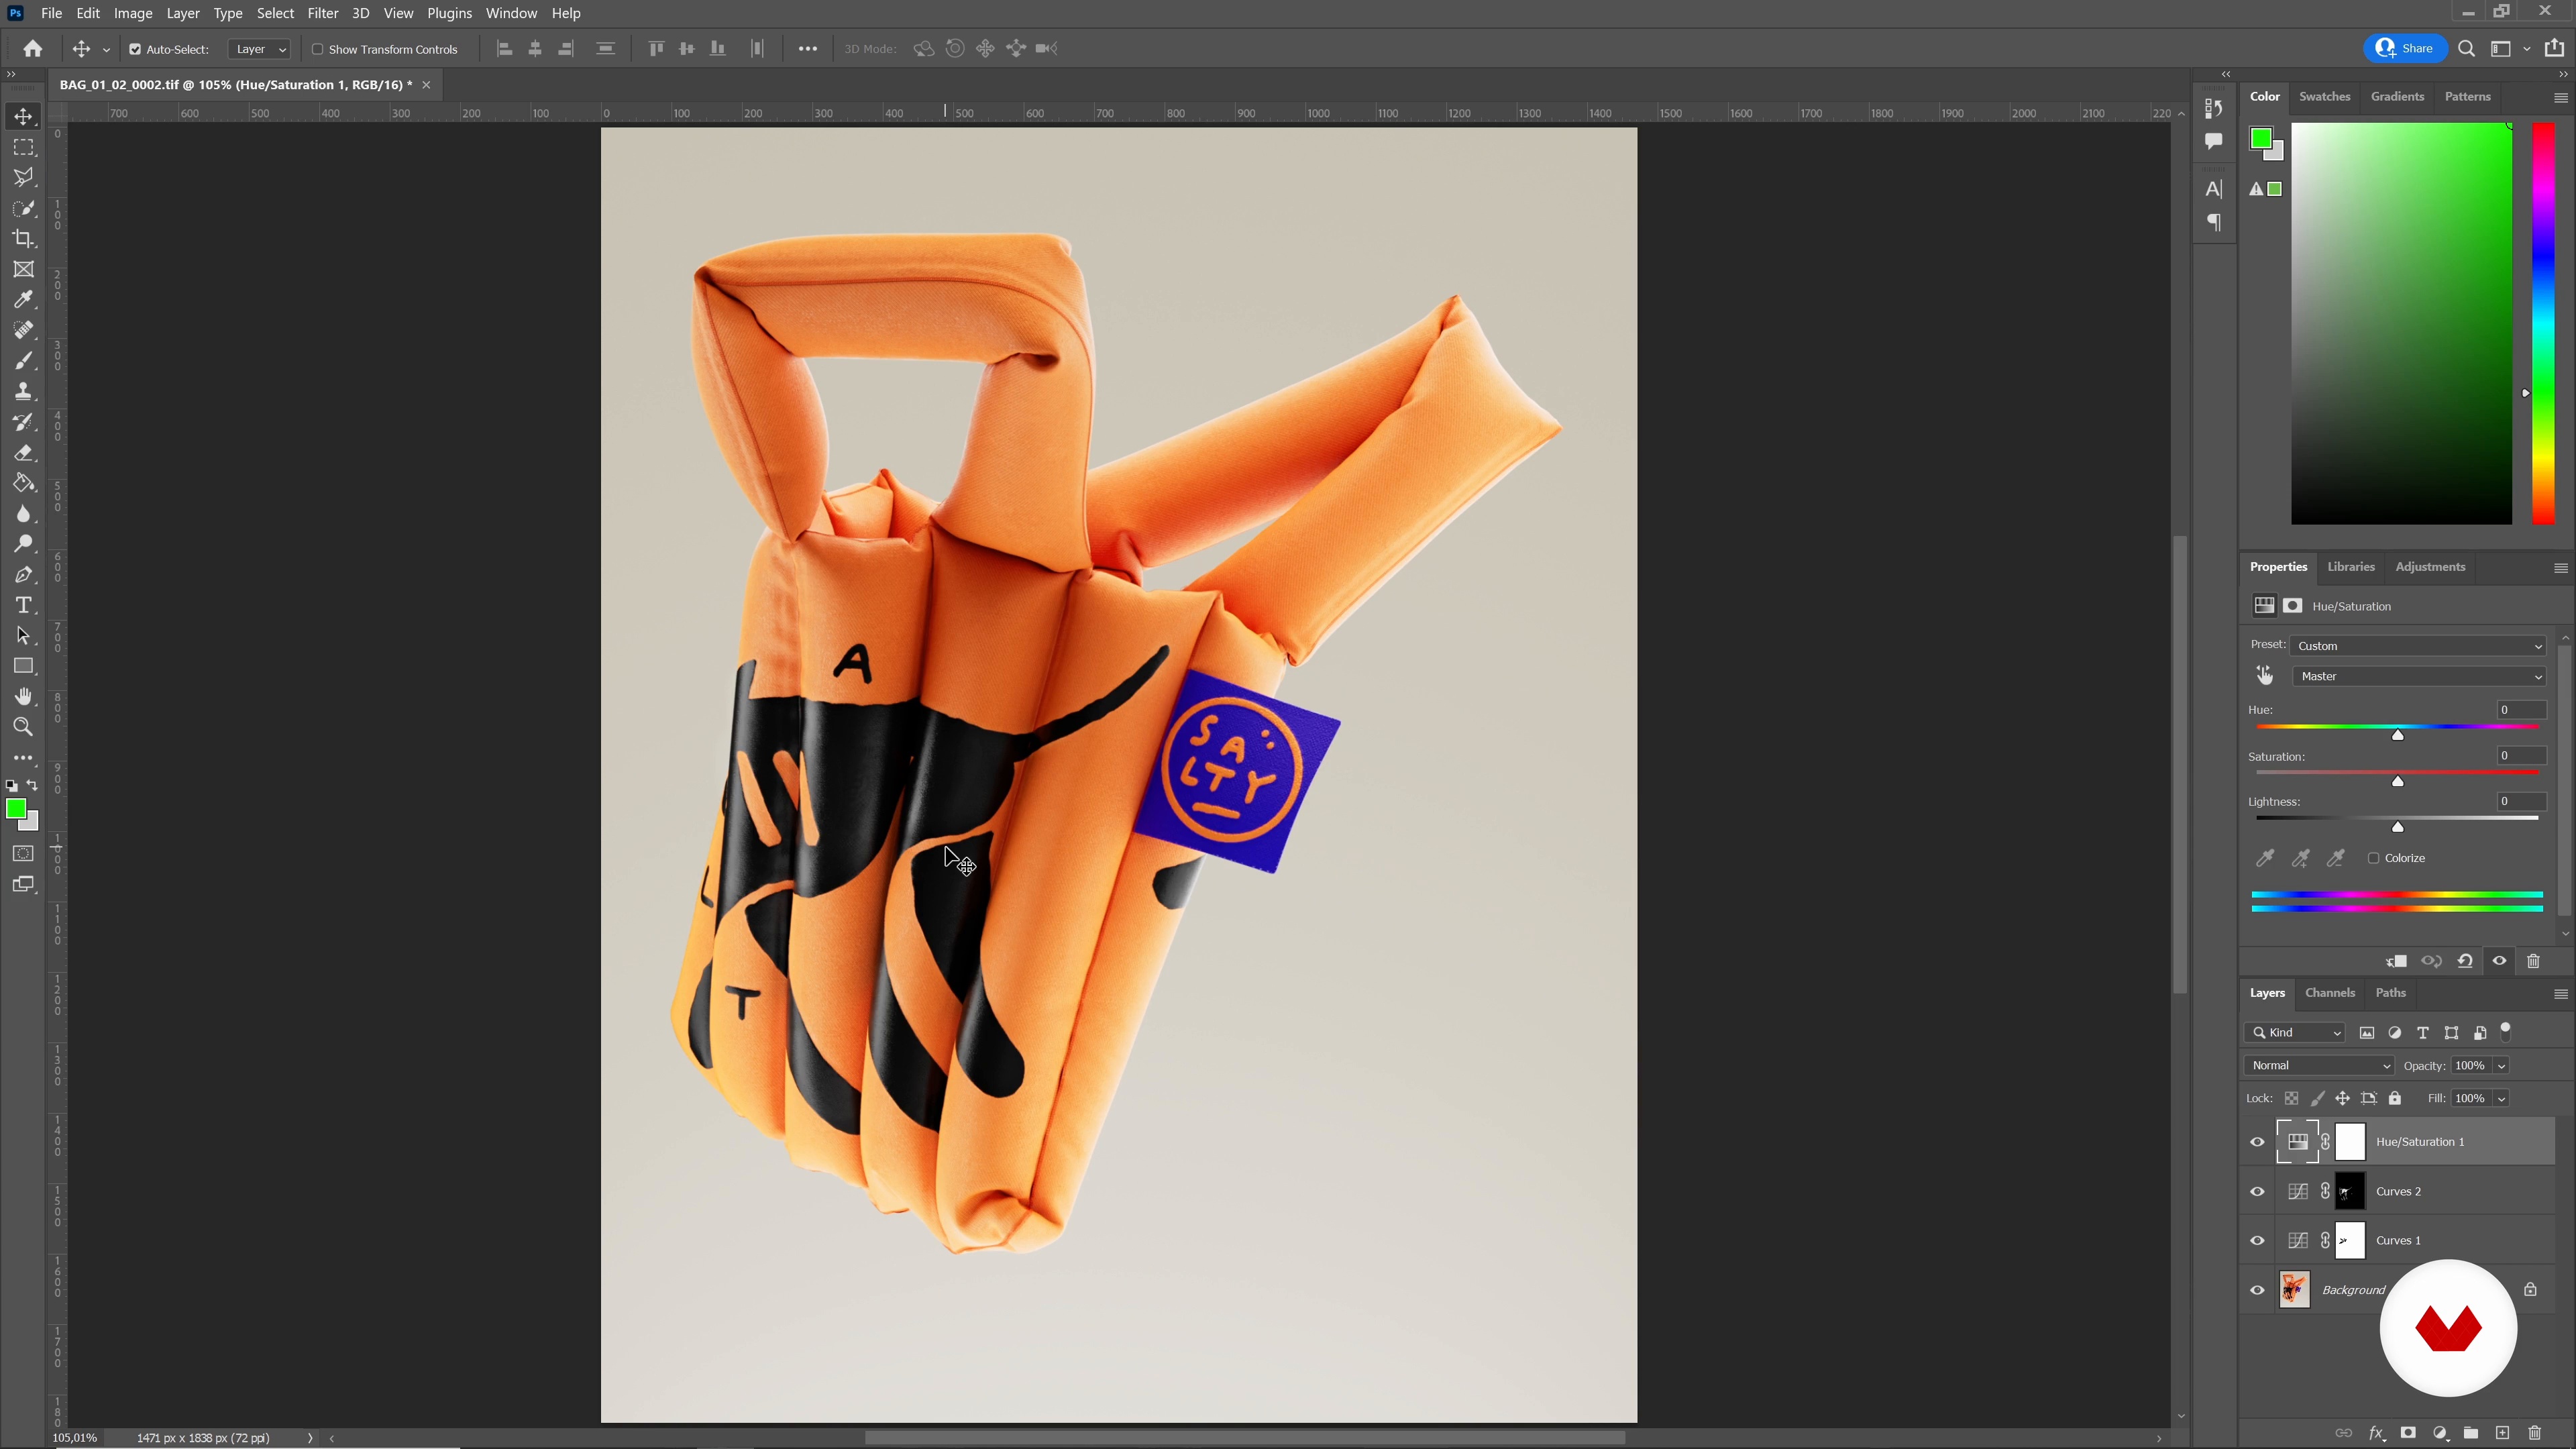Select the Crop tool
This screenshot has height=1449, width=2576.
point(23,239)
